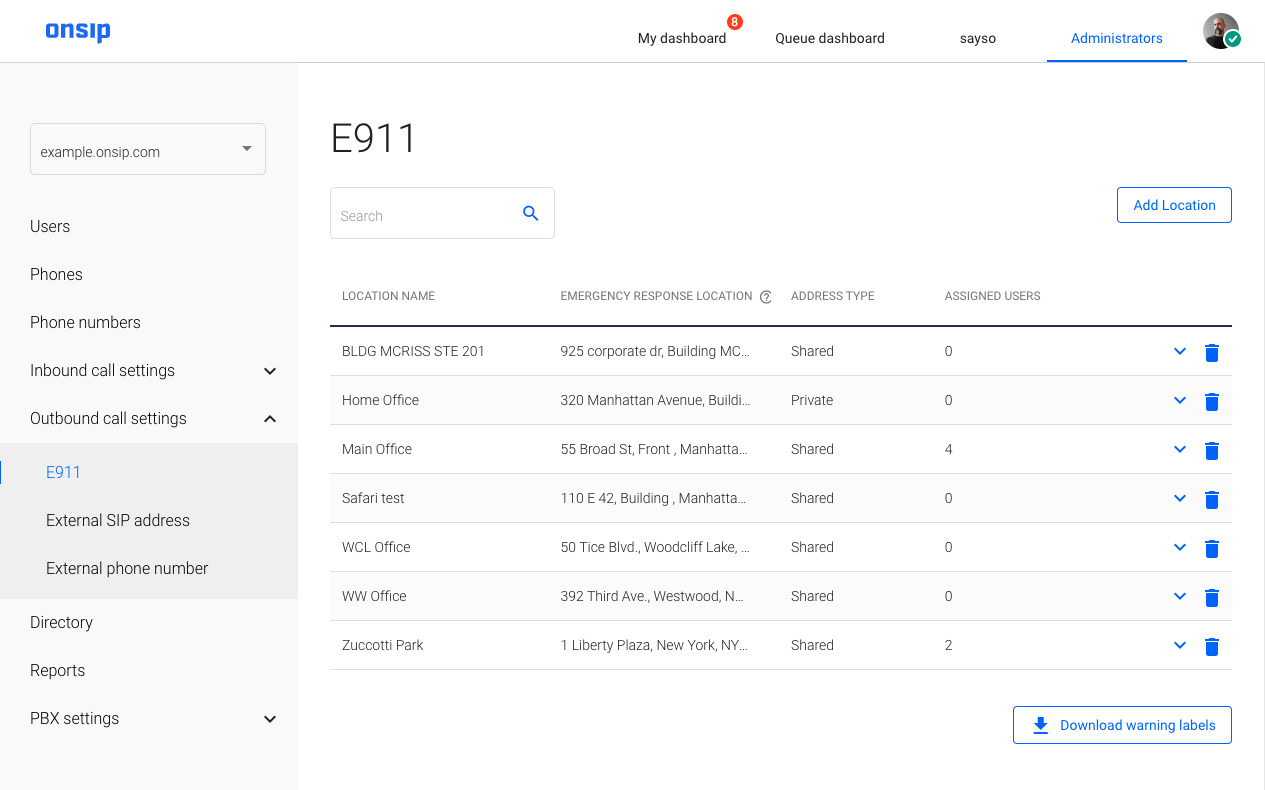Sort by Address Type column header

pos(833,296)
